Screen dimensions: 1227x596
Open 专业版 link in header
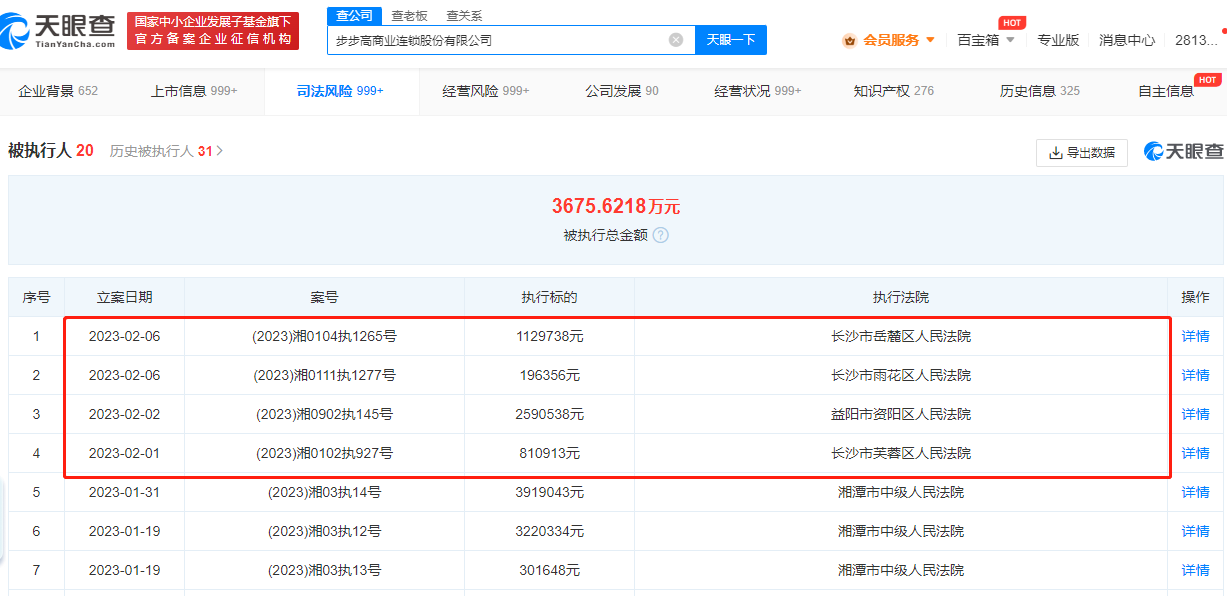pos(1058,40)
